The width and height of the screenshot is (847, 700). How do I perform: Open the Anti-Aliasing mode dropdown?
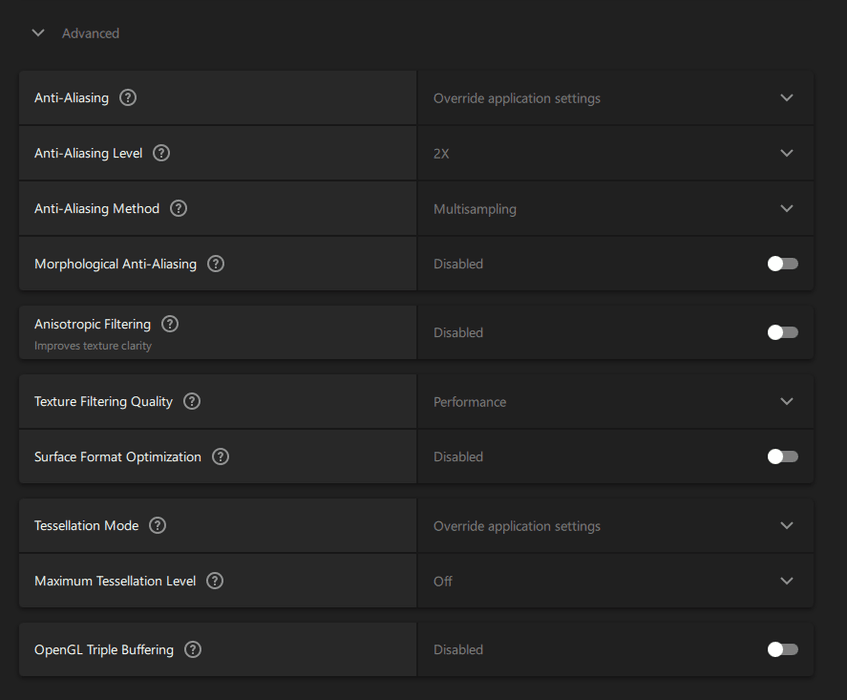click(615, 98)
